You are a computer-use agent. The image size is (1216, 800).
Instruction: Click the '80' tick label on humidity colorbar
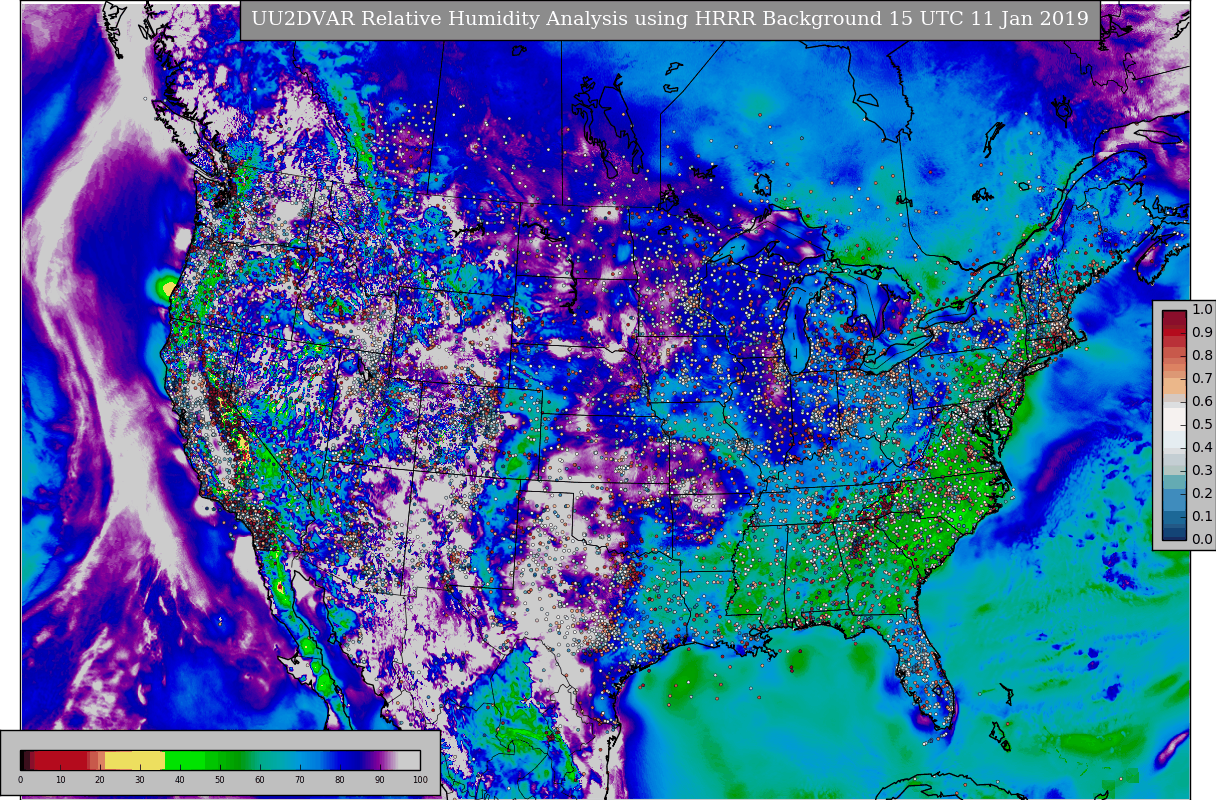pyautogui.click(x=340, y=780)
